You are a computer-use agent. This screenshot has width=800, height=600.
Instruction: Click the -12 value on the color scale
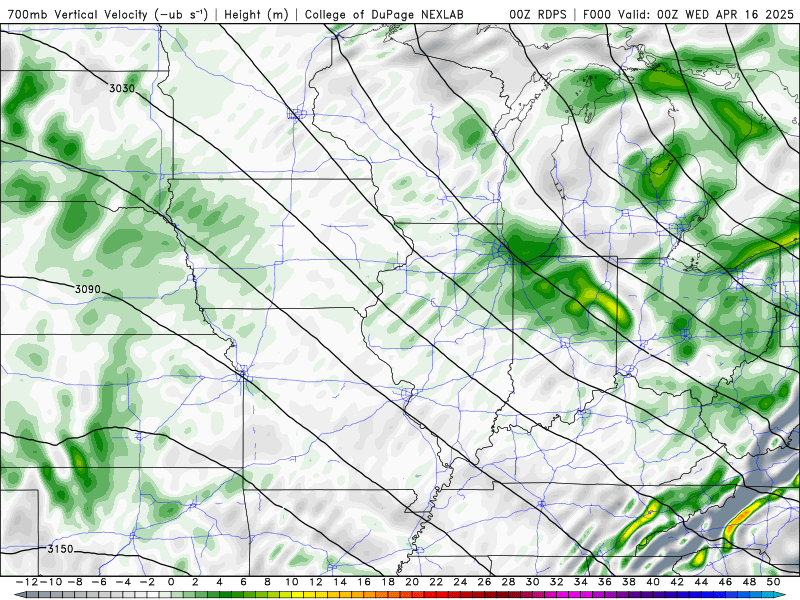(x=26, y=582)
